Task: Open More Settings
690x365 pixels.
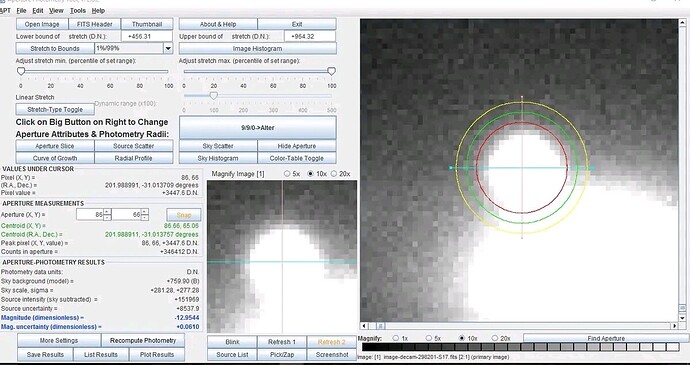Action: click(x=59, y=340)
